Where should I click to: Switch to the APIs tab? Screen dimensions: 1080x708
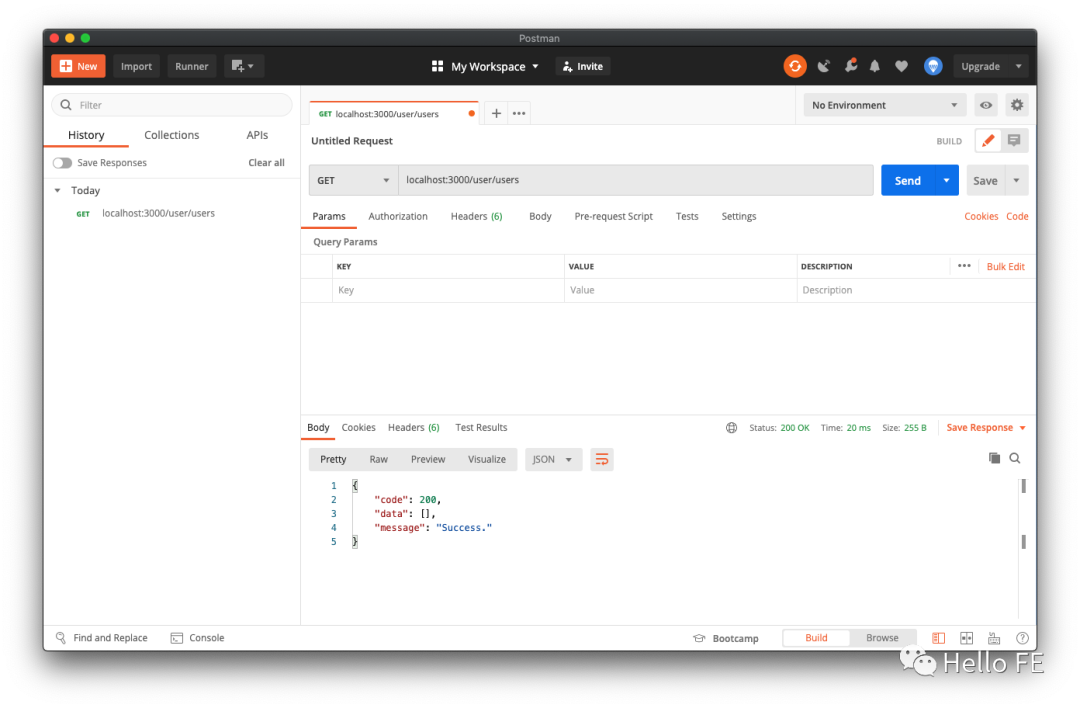tap(257, 135)
